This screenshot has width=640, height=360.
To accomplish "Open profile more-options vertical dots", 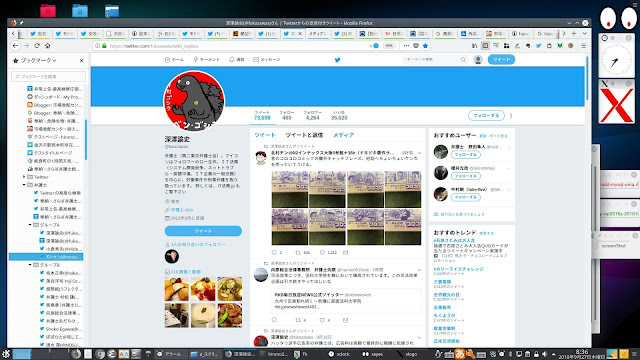I will click(511, 116).
